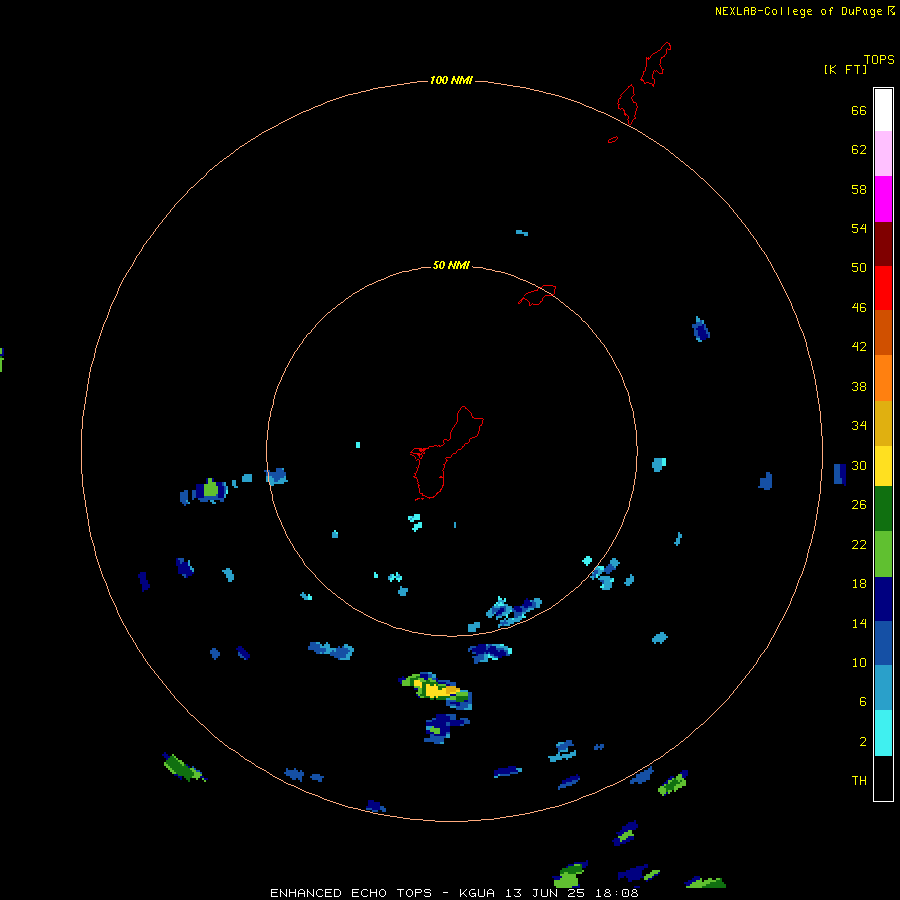Viewport: 900px width, 900px height.
Task: Click the 6 legend value
Action: coord(863,702)
